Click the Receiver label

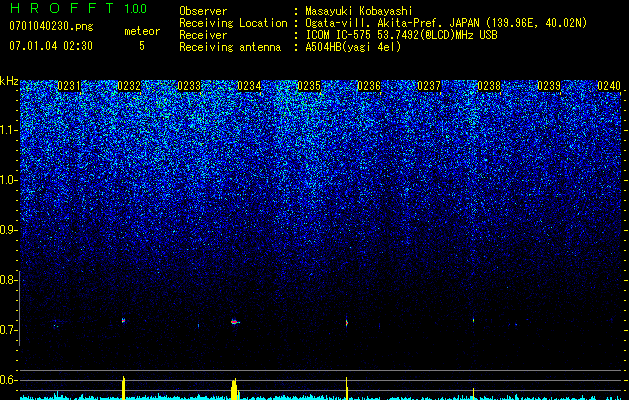203,35
